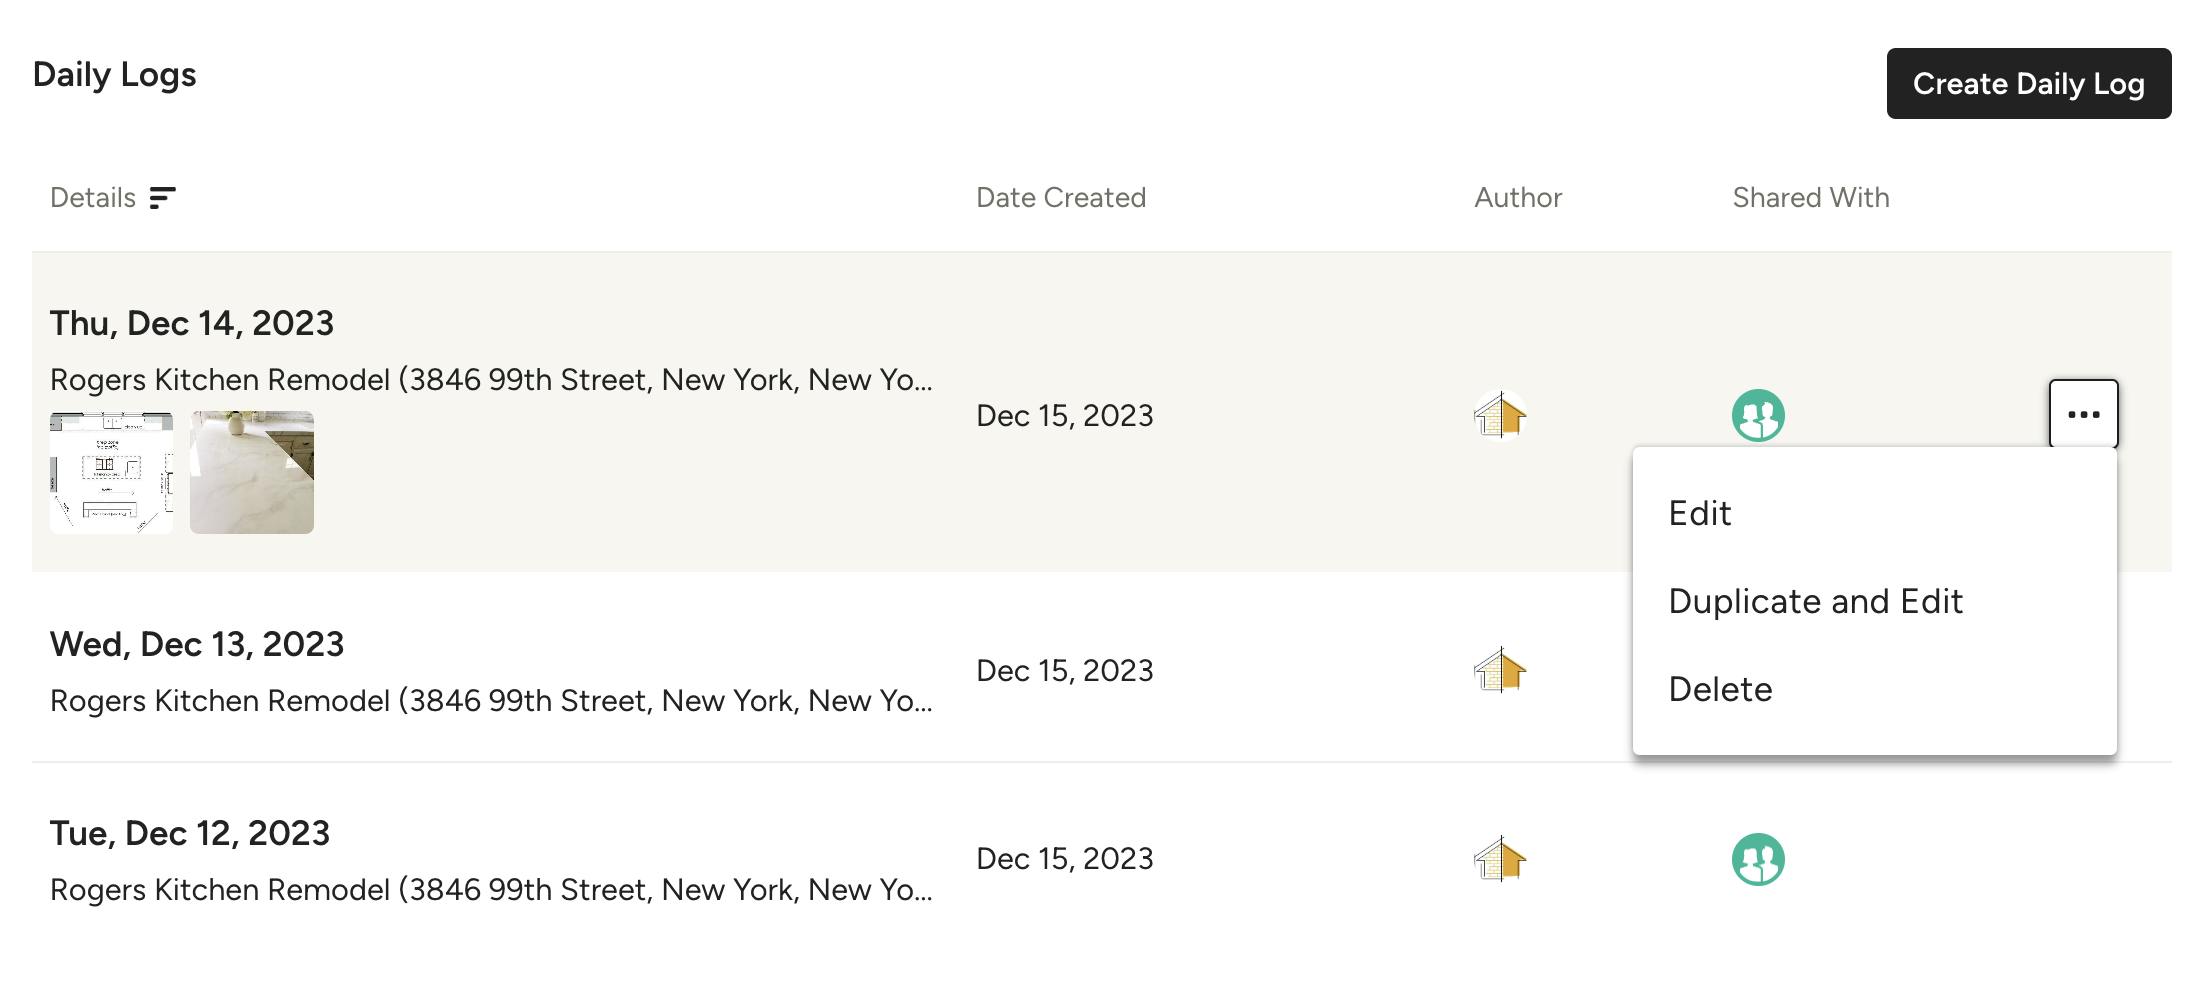This screenshot has height=1004, width=2198.
Task: Click the Daily Logs heading
Action: 116,72
